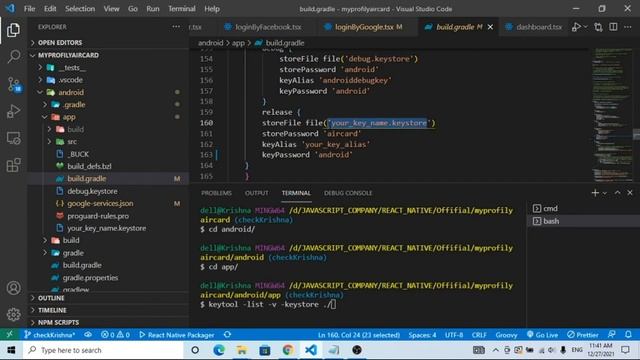Open the Extensions view
The height and width of the screenshot is (360, 640).
[13, 165]
